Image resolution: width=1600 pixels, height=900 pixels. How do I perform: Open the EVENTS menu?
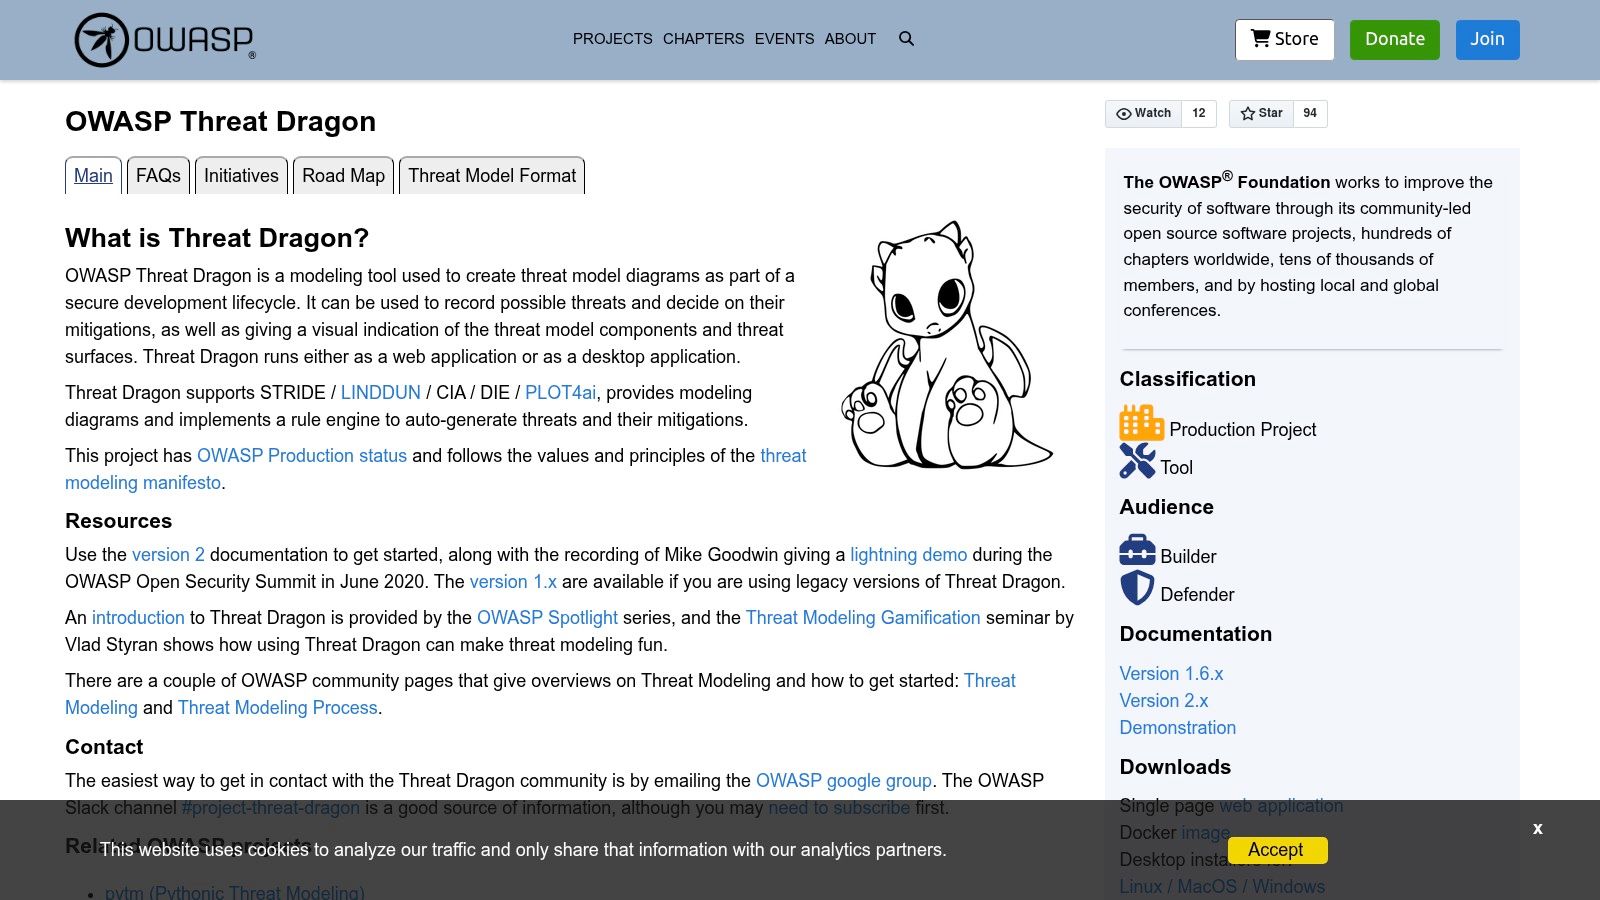(784, 39)
